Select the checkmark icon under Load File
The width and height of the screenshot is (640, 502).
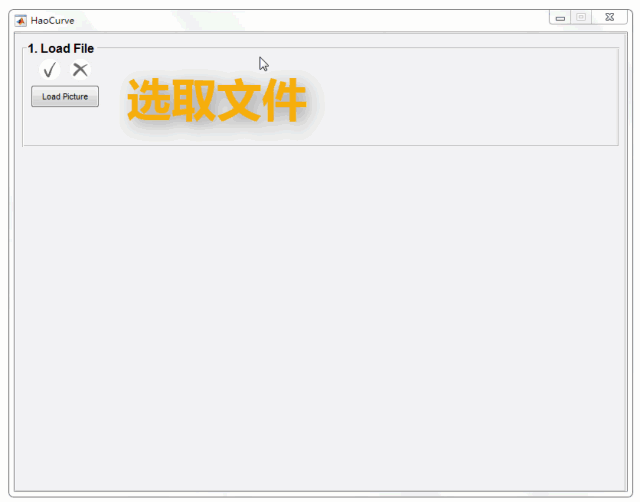(50, 69)
